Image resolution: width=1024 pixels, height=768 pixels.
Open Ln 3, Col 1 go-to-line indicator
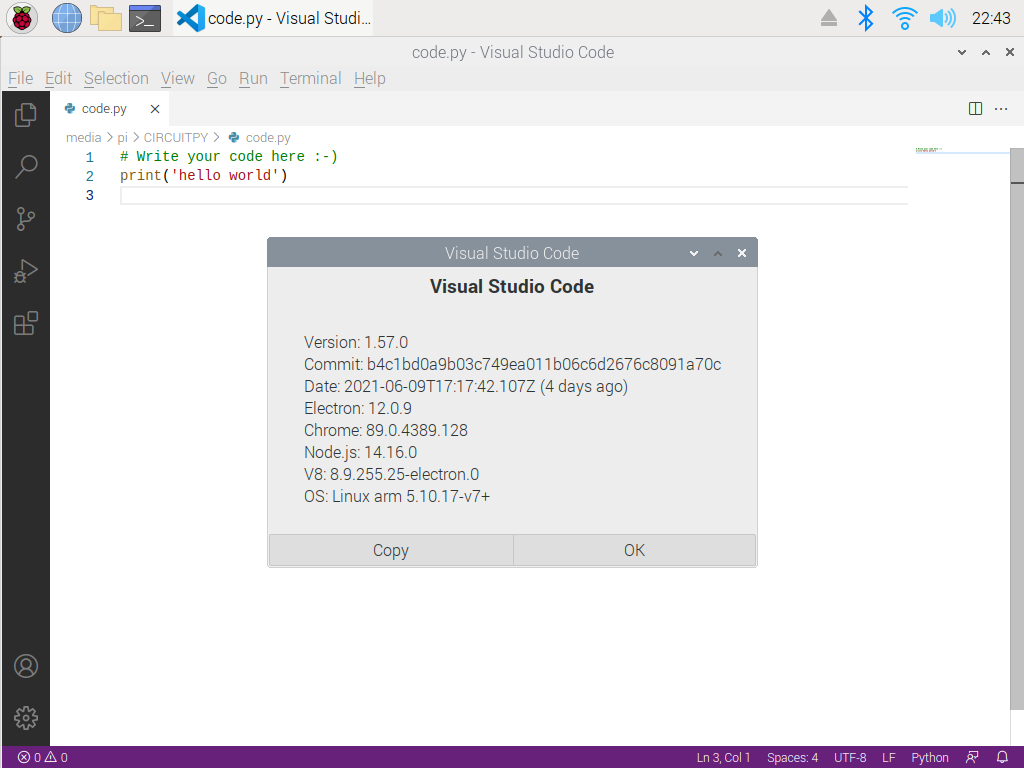click(x=723, y=758)
